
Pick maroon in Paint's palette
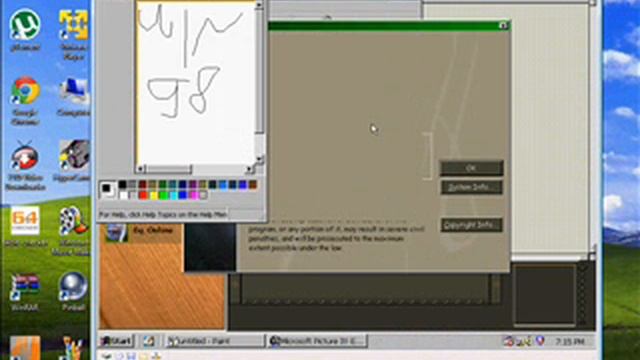pos(142,185)
